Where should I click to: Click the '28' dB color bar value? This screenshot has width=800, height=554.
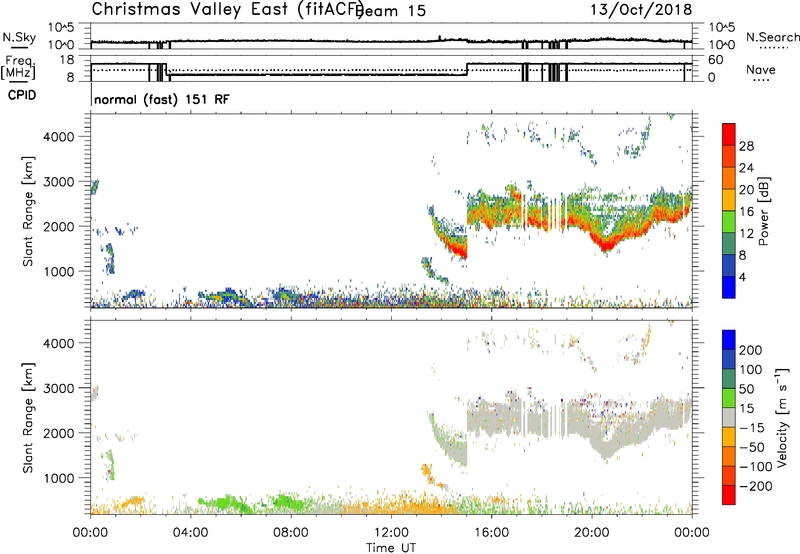[x=746, y=146]
